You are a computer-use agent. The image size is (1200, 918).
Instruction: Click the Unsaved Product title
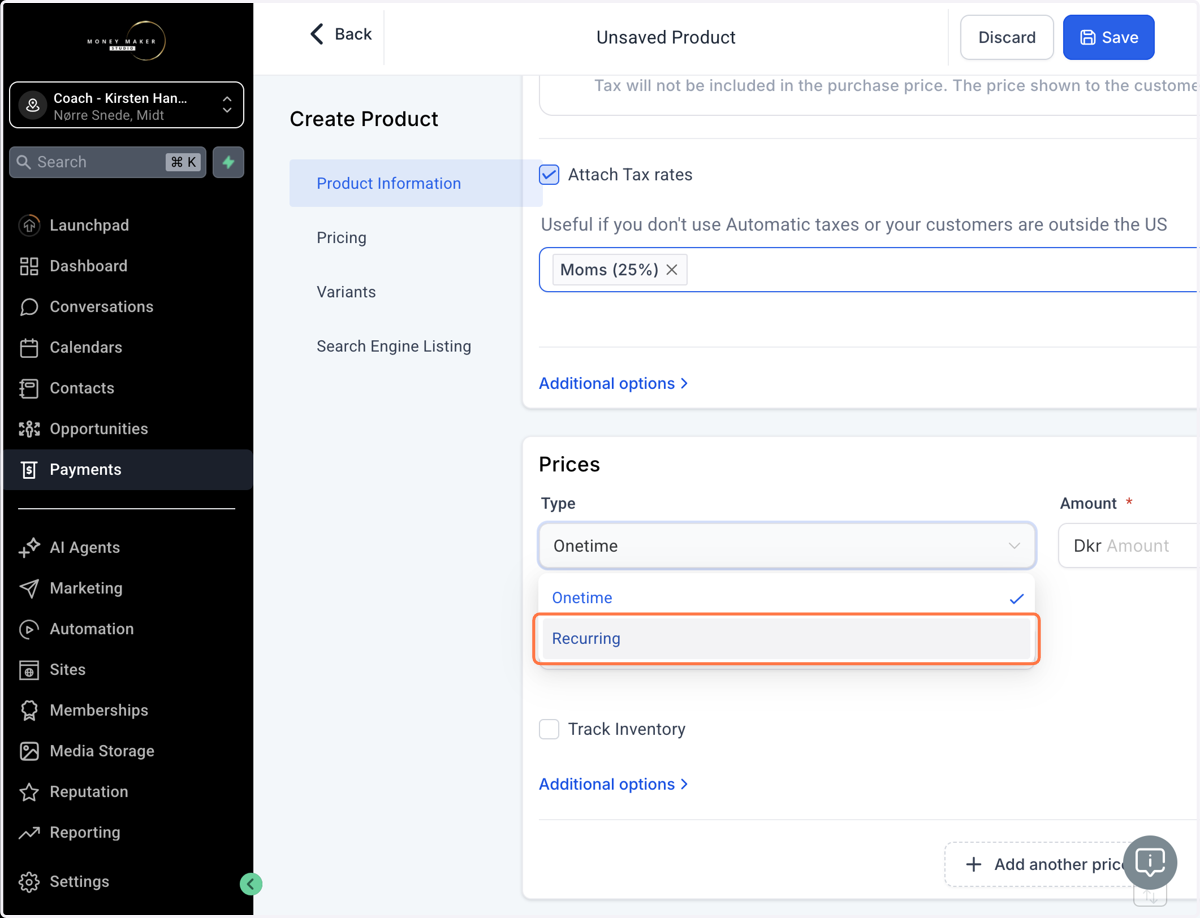[666, 37]
